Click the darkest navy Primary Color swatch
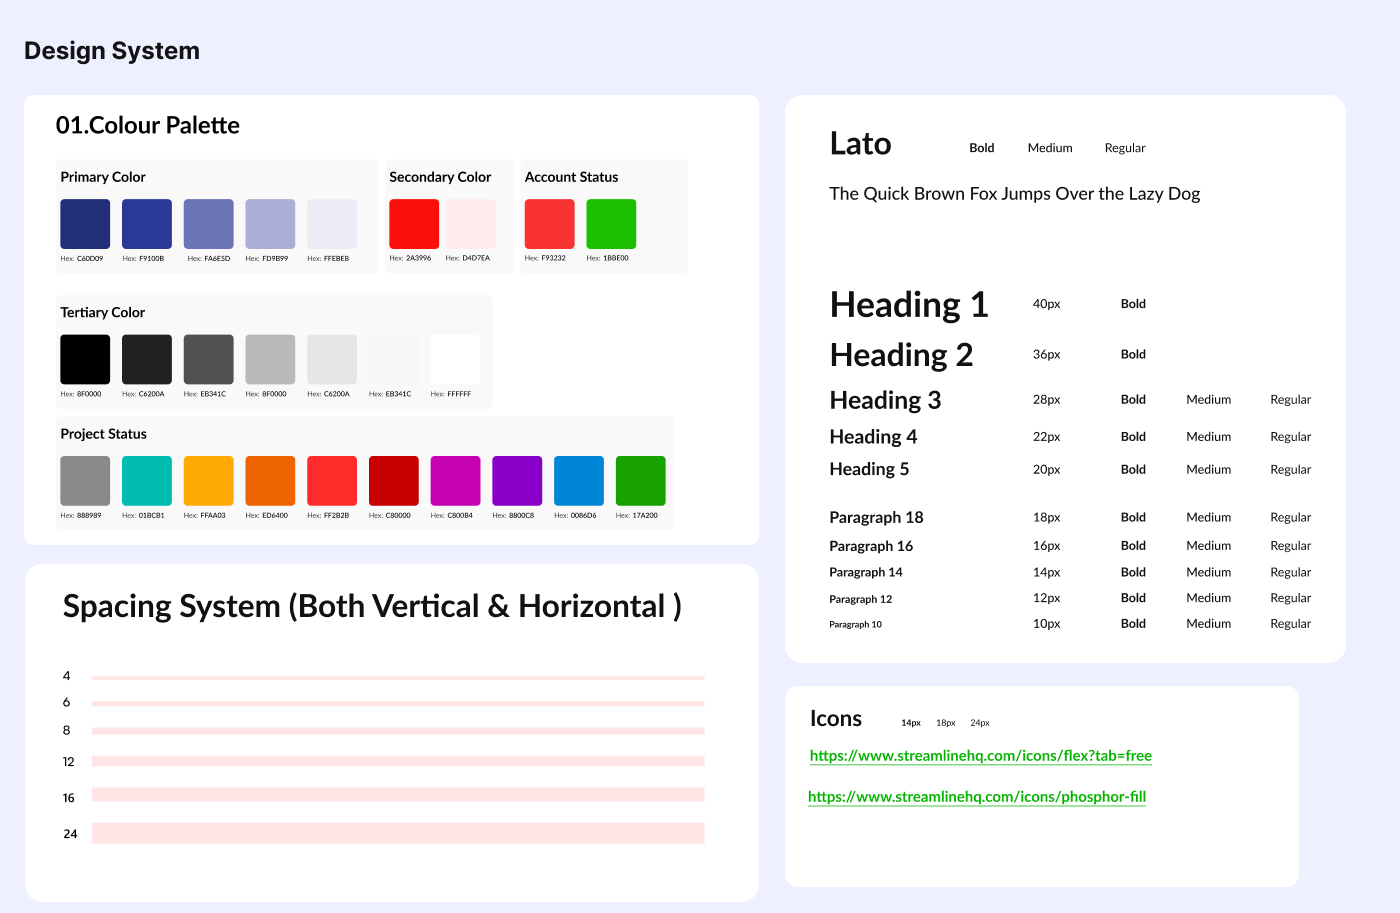The width and height of the screenshot is (1400, 913). pos(85,224)
